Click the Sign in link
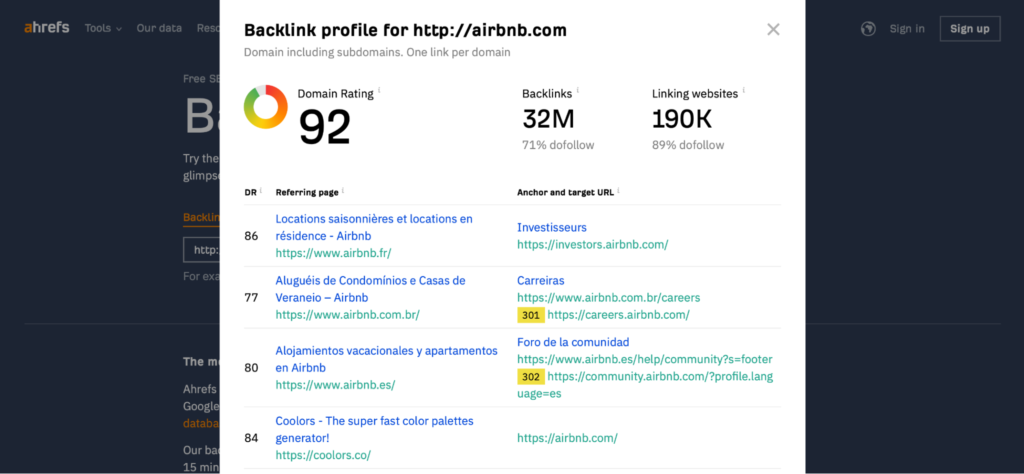The image size is (1024, 474). 907,29
